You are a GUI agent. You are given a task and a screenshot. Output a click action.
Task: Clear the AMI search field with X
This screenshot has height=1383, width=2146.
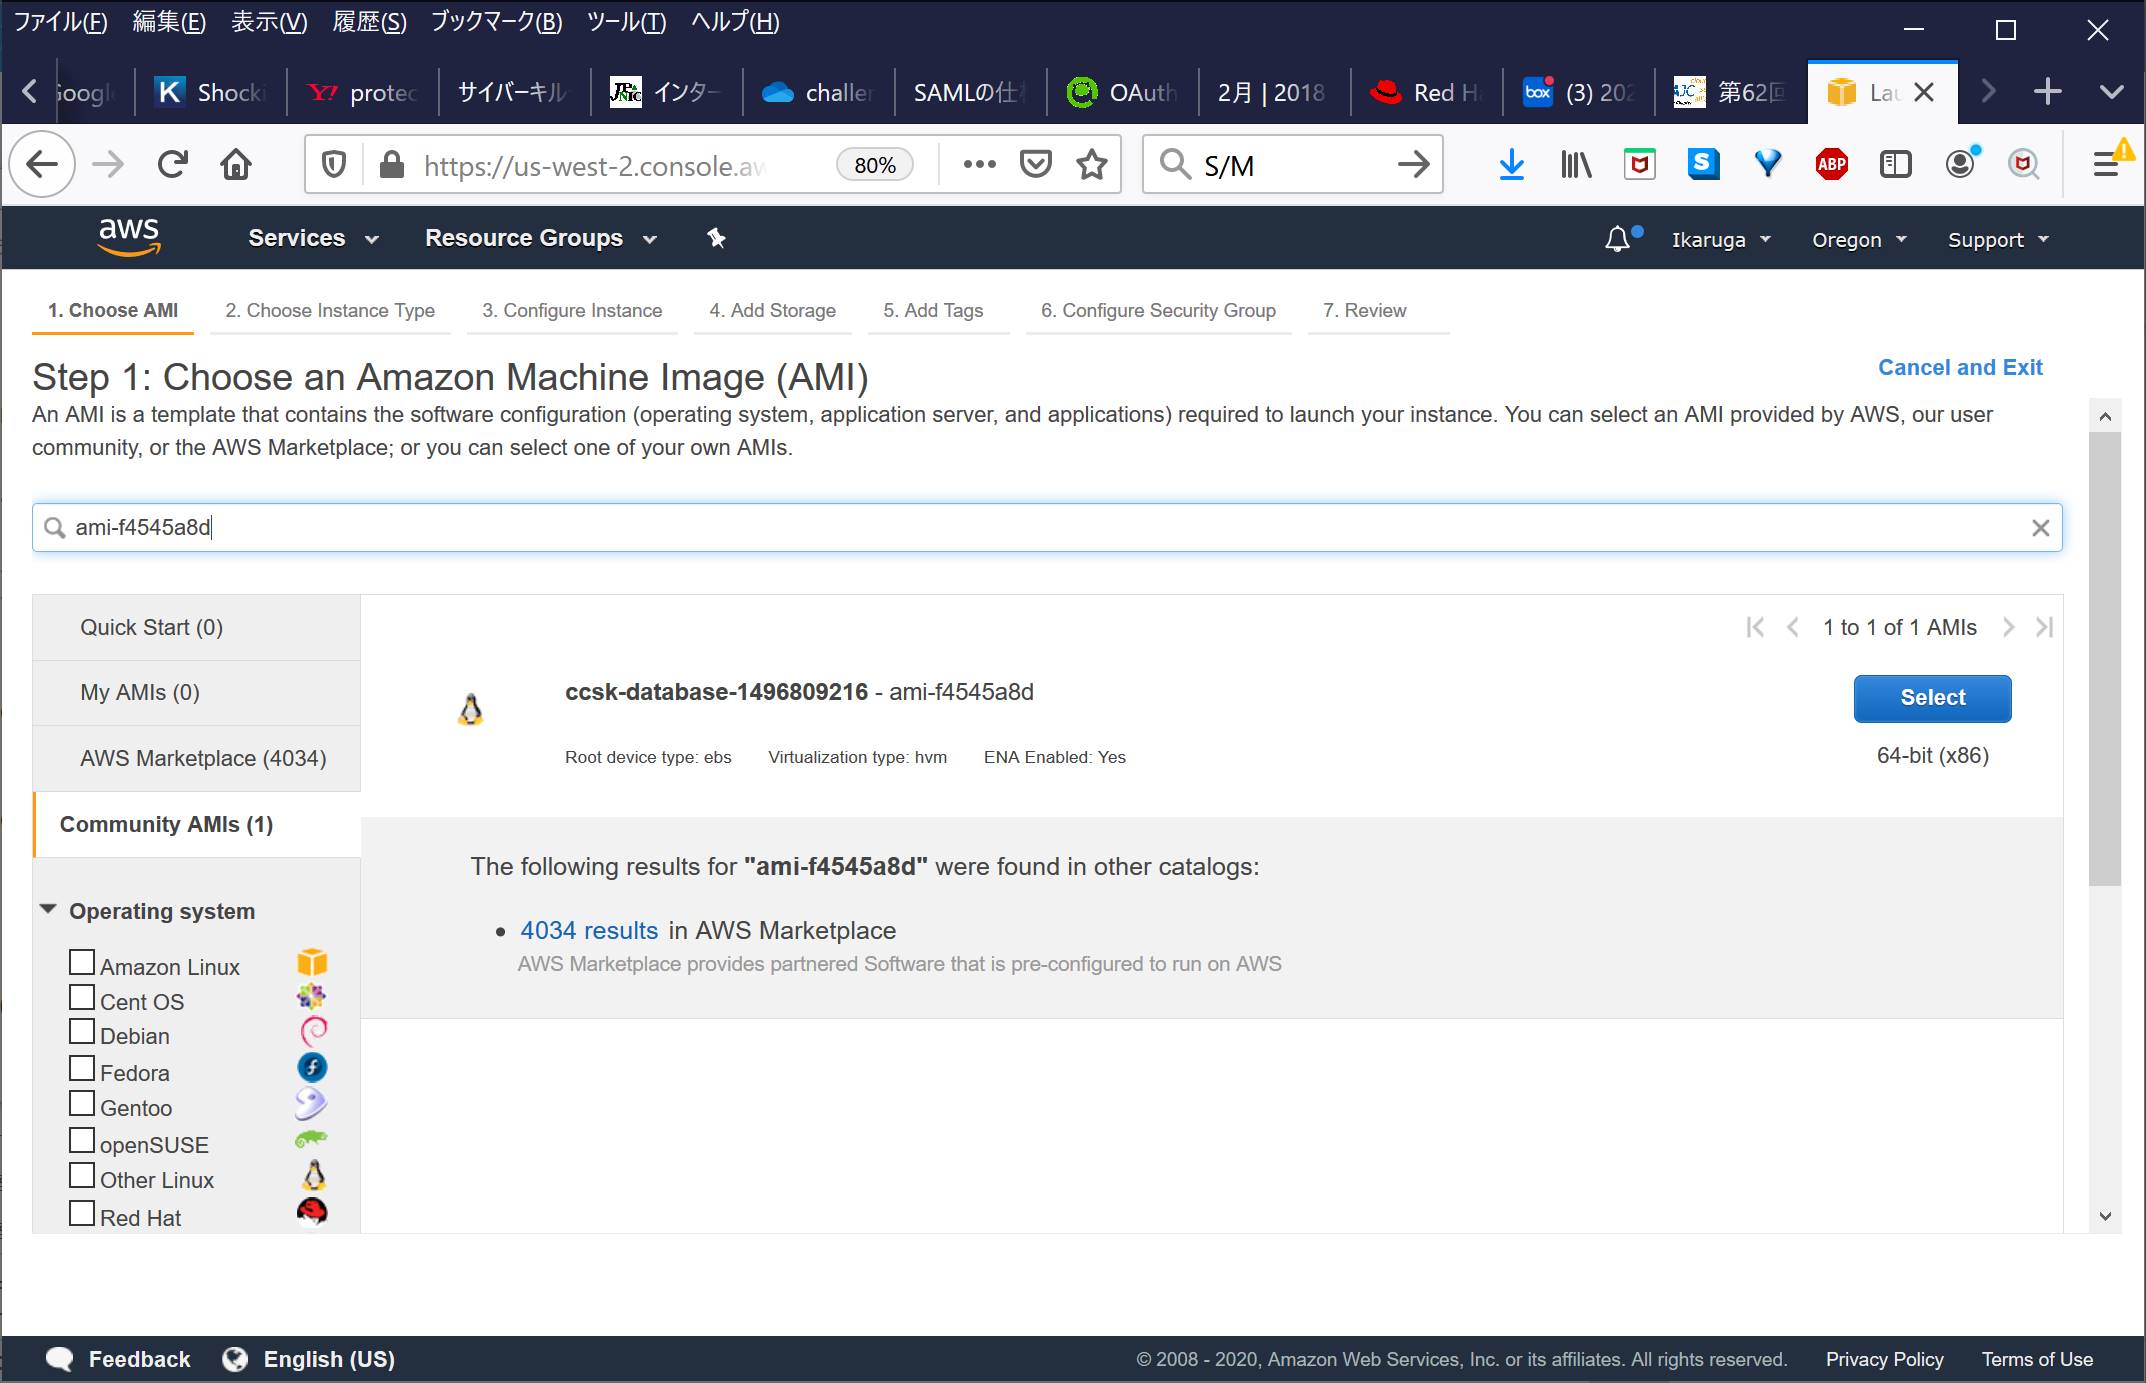[2040, 528]
